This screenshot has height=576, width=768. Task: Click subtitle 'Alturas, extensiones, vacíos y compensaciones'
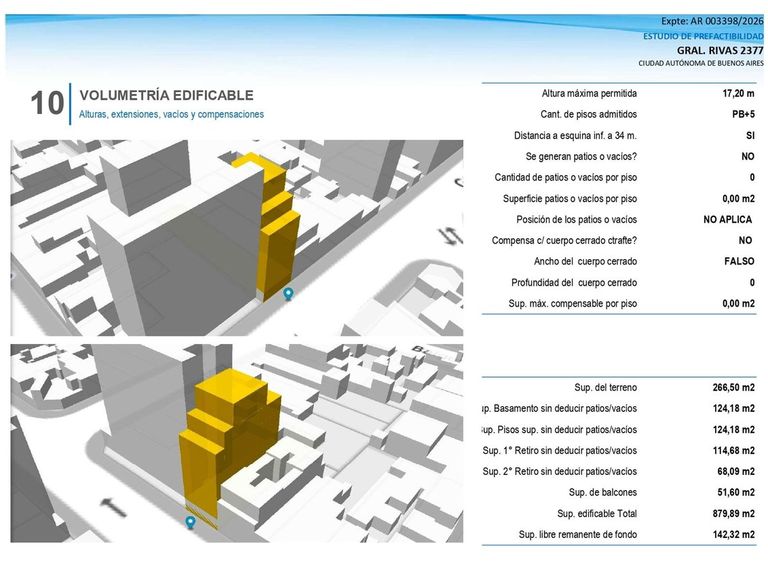pyautogui.click(x=171, y=115)
